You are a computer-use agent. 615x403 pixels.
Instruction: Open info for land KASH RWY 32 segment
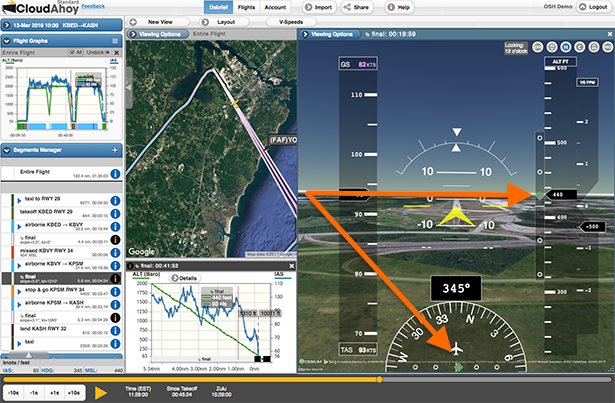(115, 330)
